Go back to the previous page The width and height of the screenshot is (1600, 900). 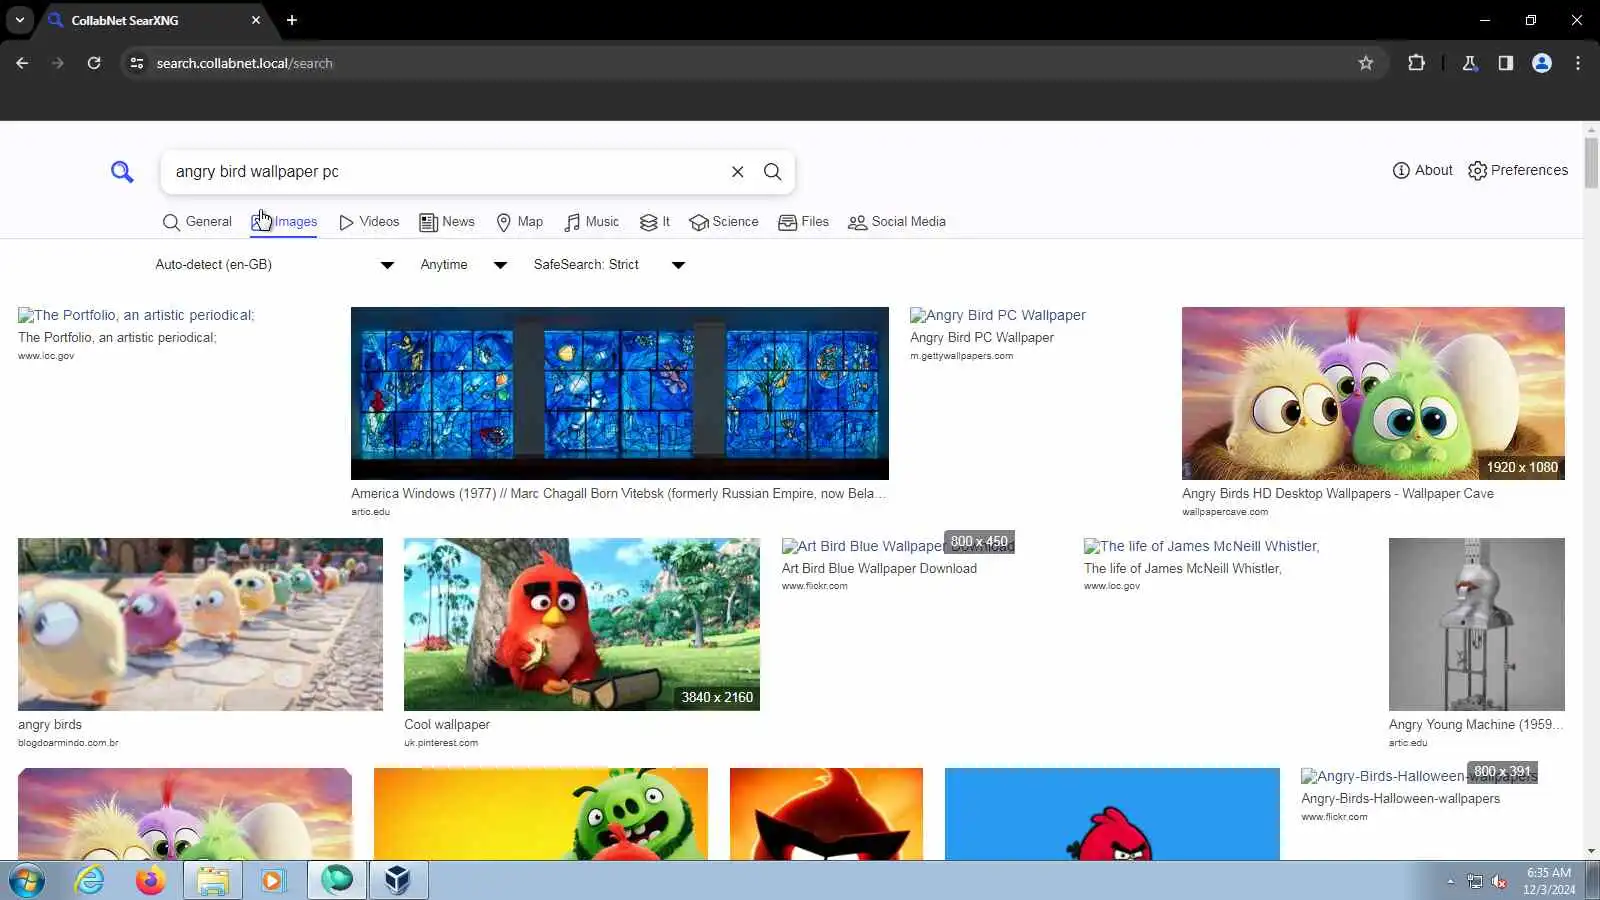[x=22, y=63]
